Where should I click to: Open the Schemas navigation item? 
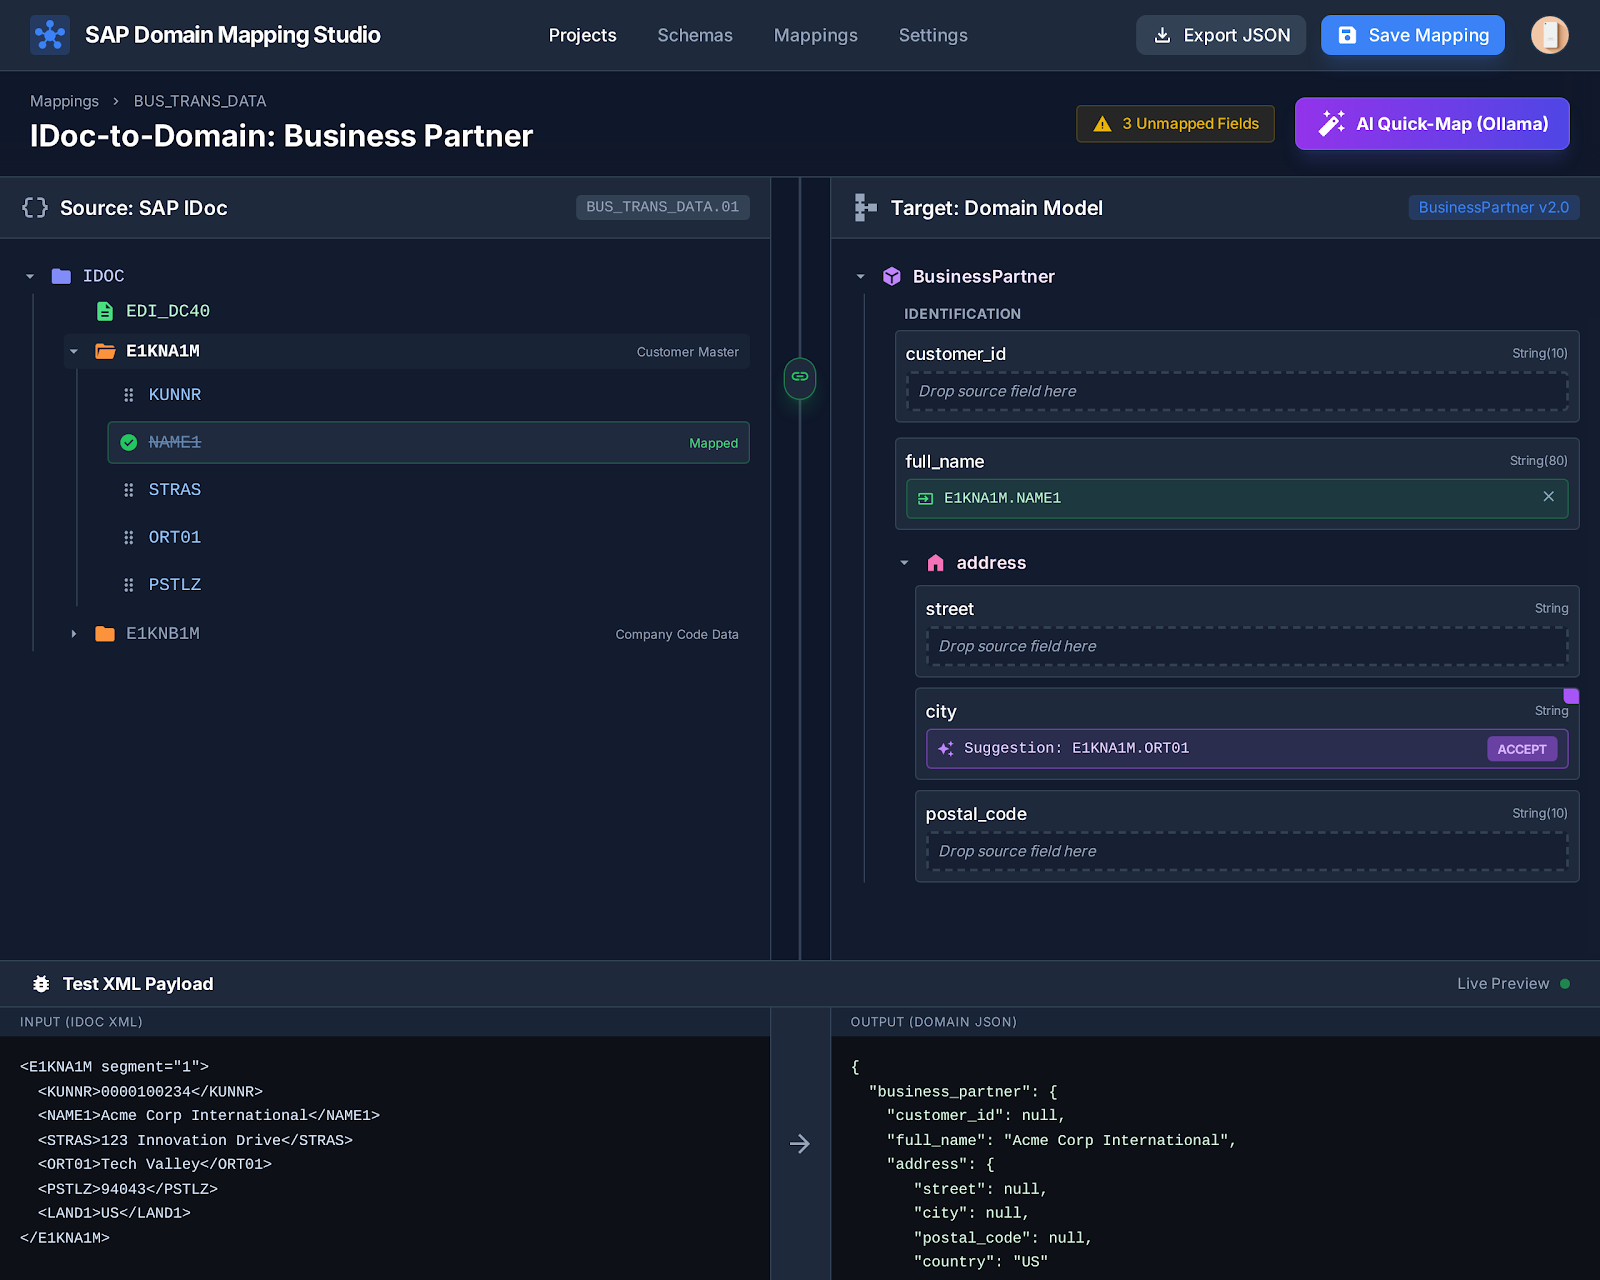tap(695, 35)
